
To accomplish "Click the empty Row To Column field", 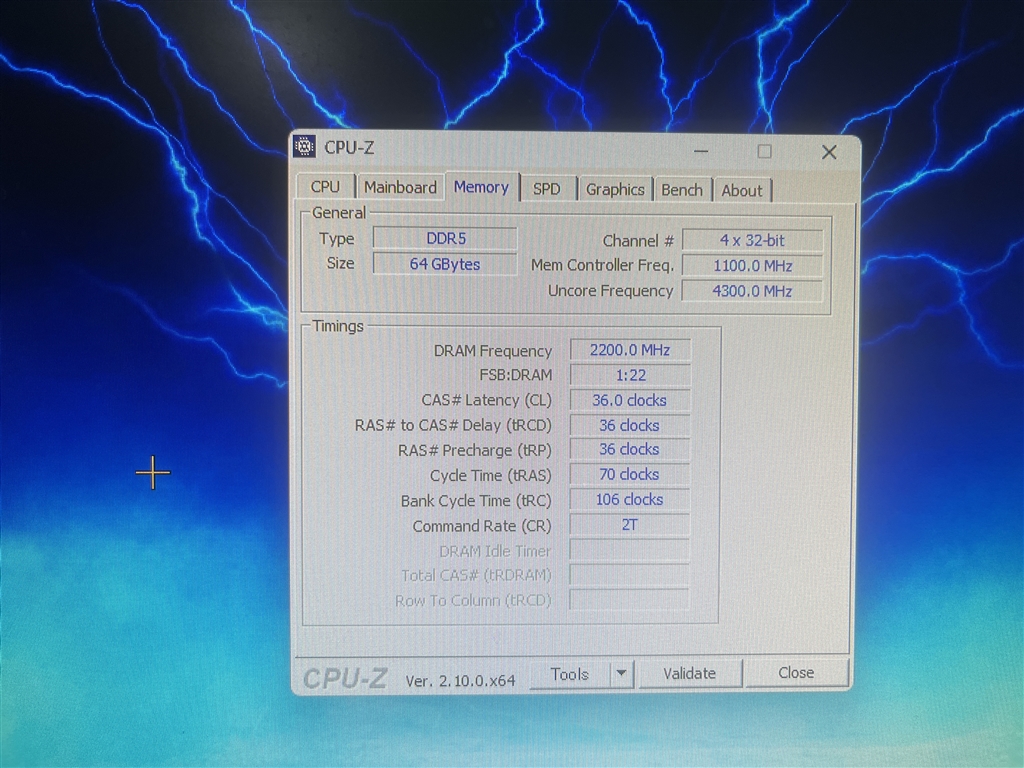I will (x=630, y=600).
